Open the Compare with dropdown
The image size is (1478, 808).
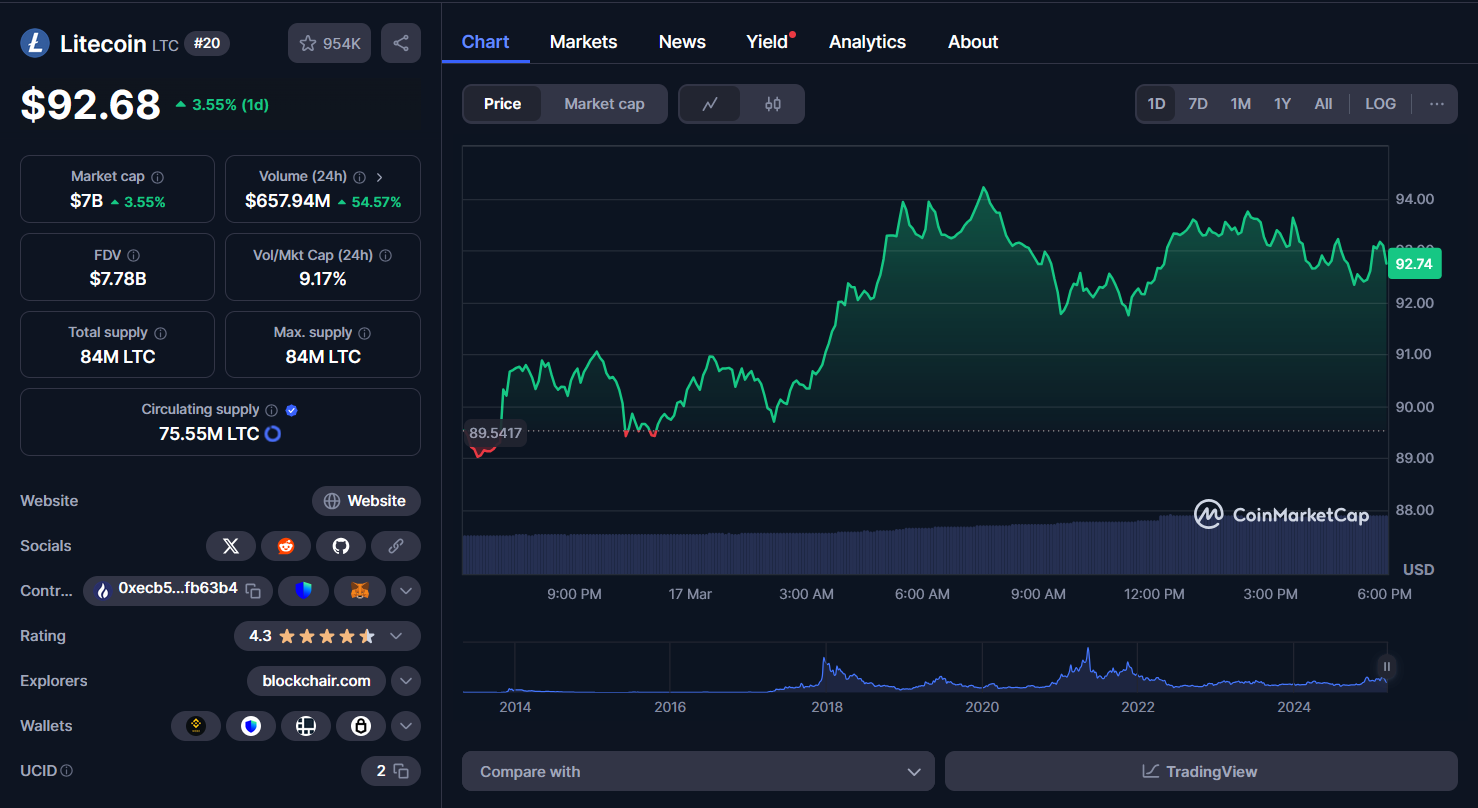(697, 771)
